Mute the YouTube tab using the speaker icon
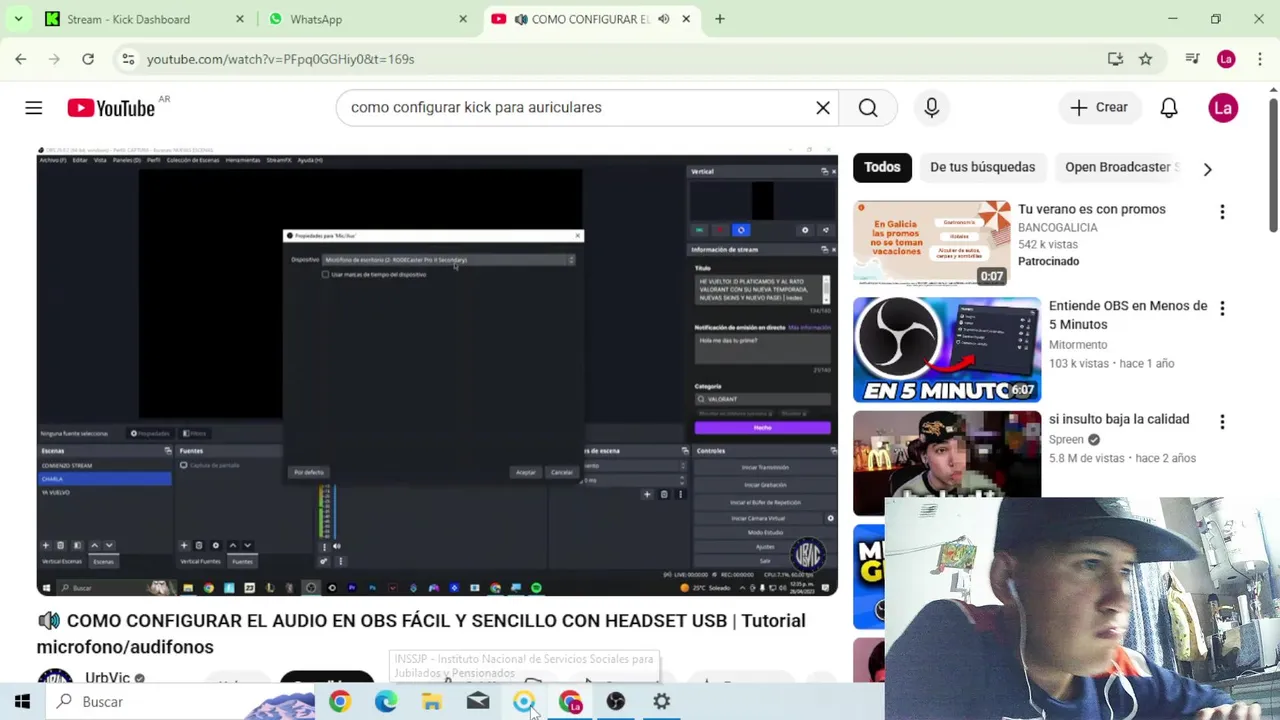The image size is (1280, 720). click(663, 19)
